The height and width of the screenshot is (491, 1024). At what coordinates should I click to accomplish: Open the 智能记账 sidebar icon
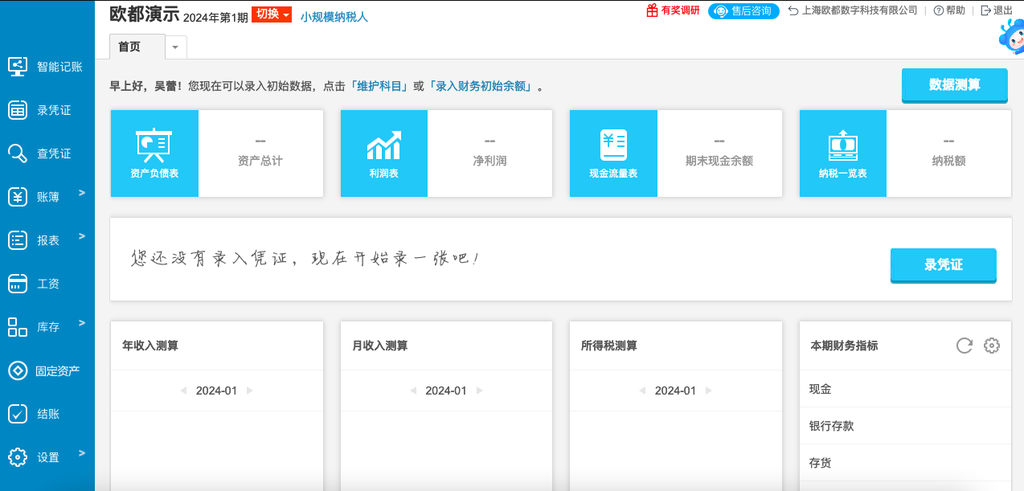(x=17, y=67)
